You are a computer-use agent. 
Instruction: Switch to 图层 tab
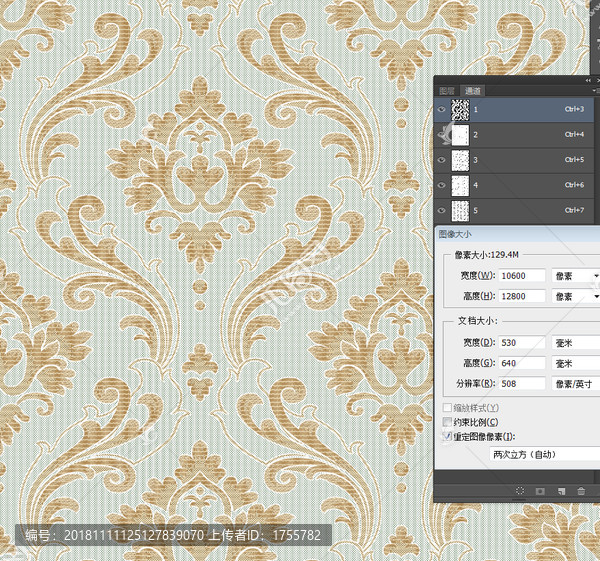click(447, 91)
